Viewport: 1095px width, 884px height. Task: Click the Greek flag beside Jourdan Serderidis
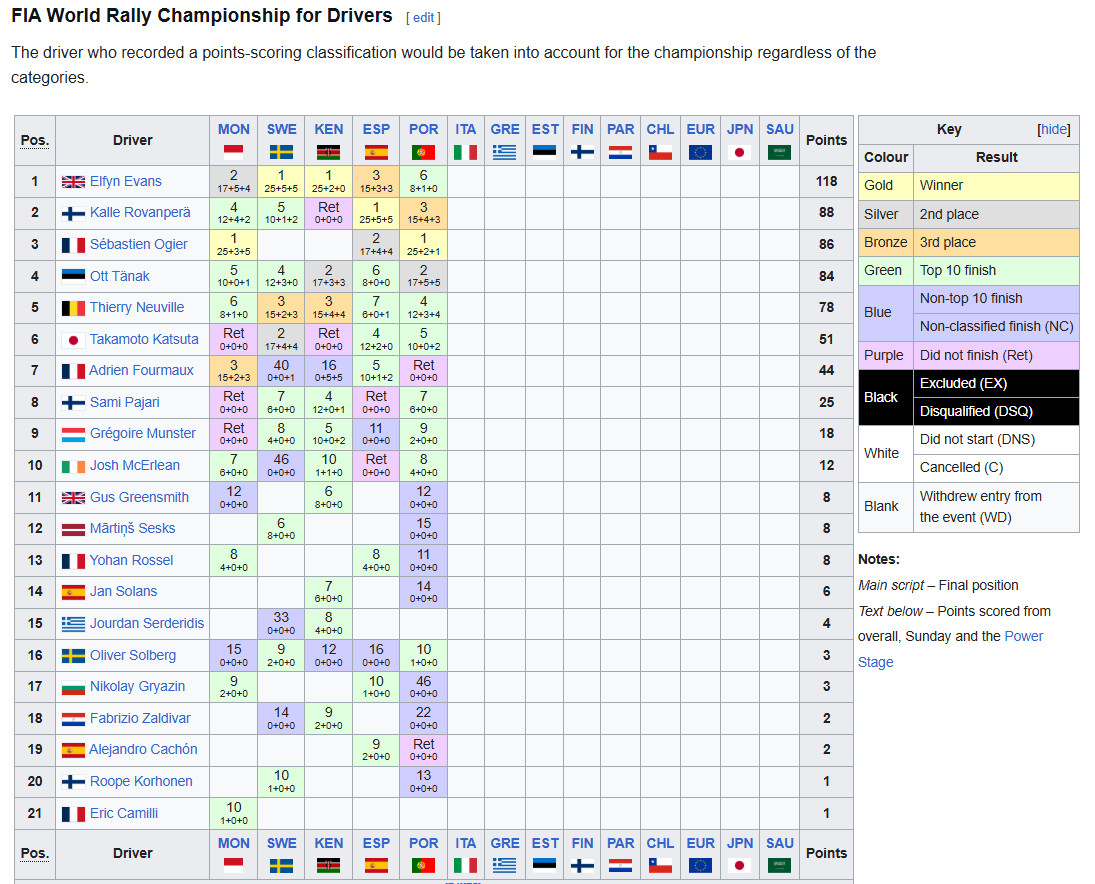point(73,624)
